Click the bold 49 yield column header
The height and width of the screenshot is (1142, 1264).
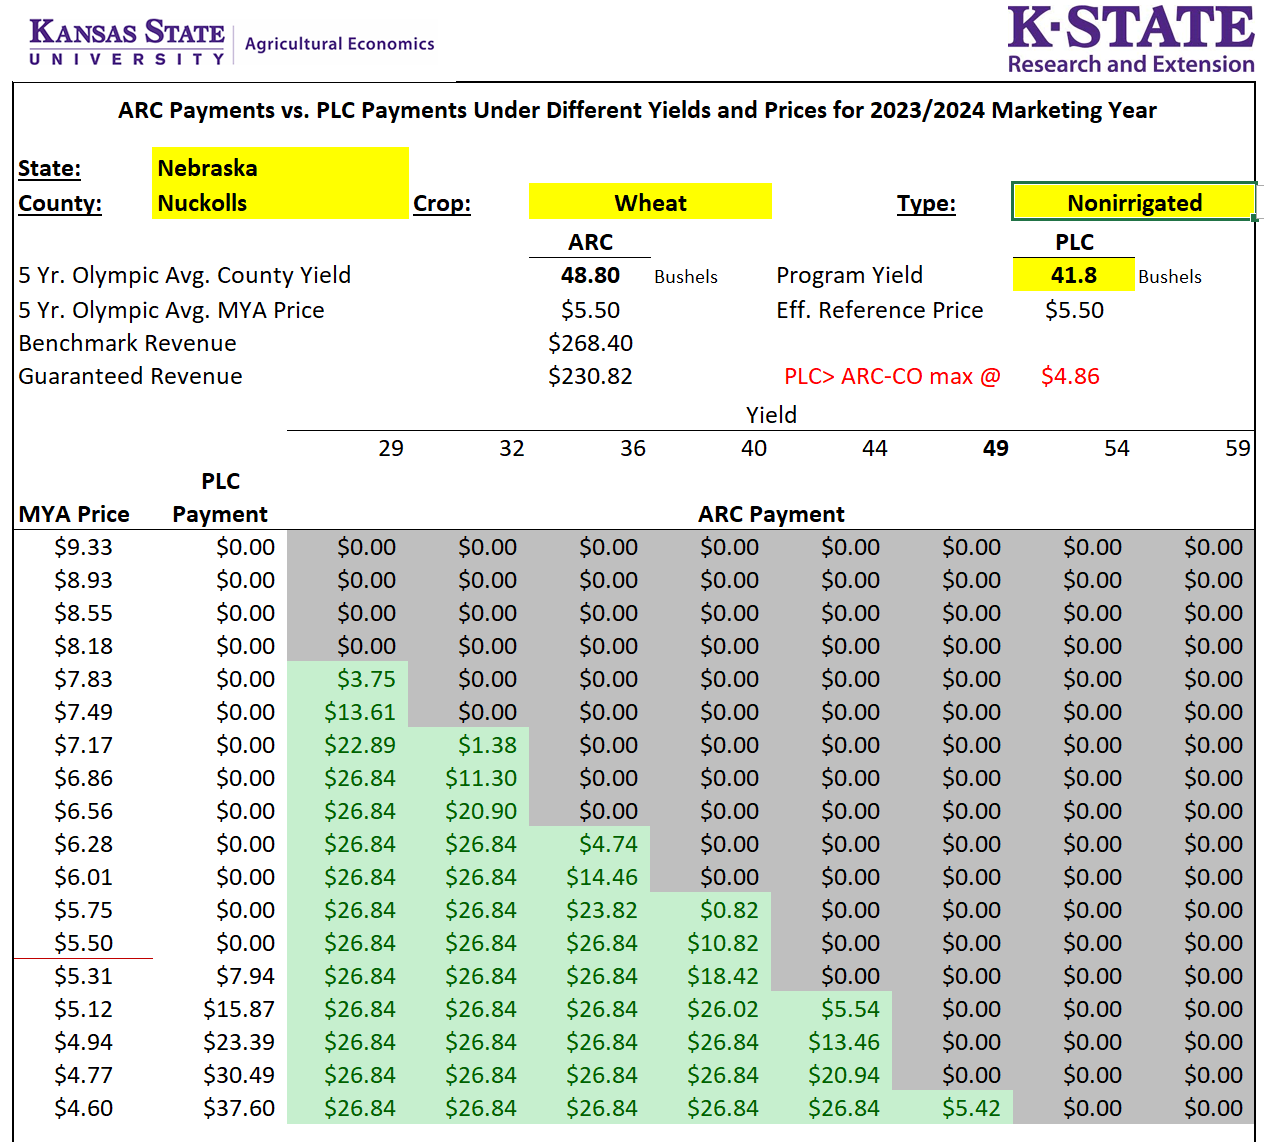[995, 448]
